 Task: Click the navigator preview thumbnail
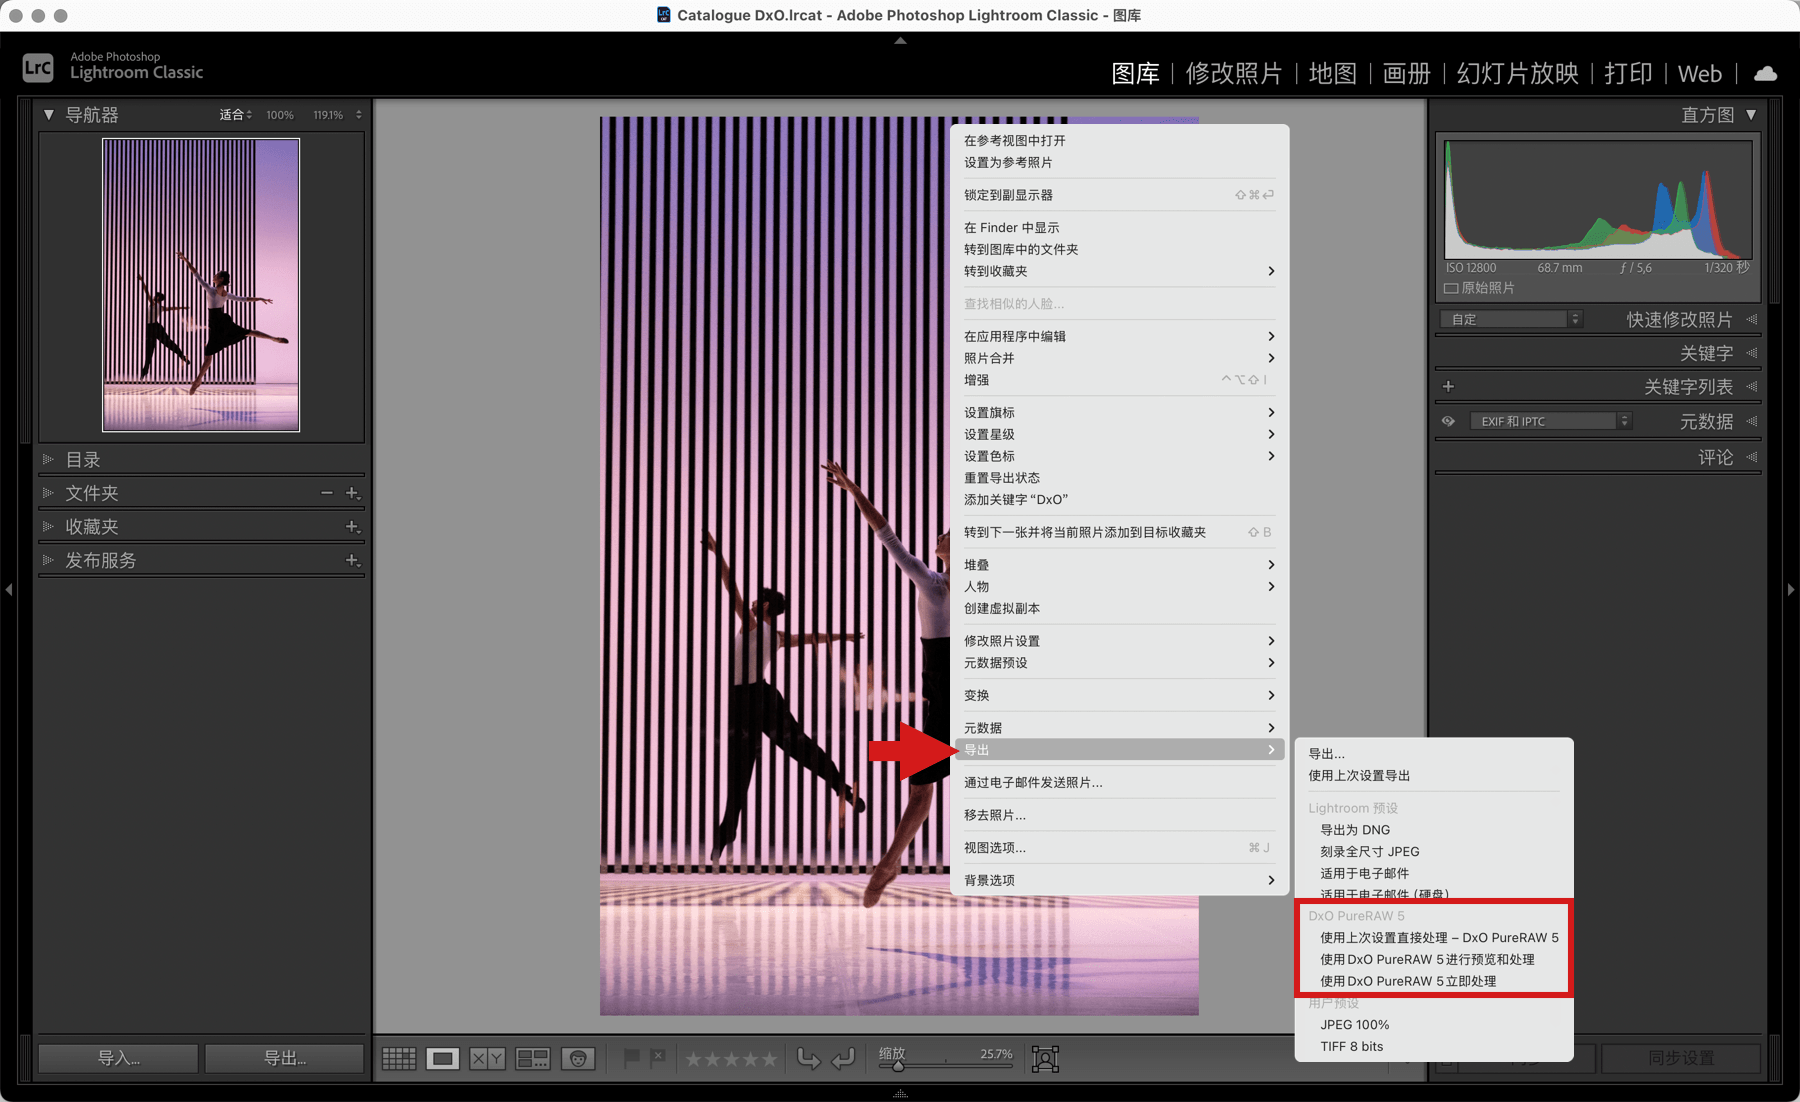[201, 285]
